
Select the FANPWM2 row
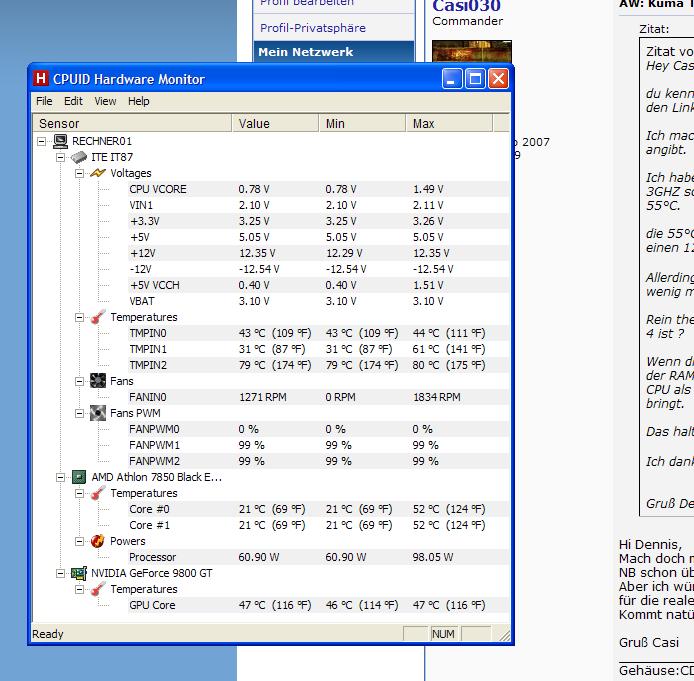pos(318,461)
